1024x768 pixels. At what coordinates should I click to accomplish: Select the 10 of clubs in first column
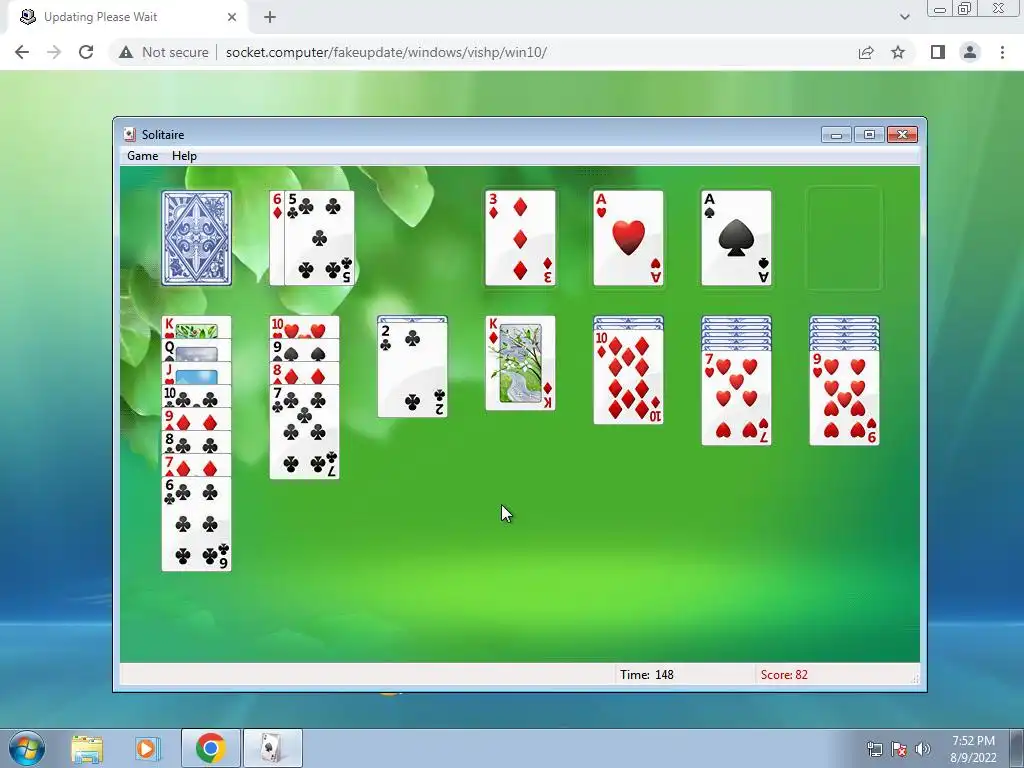[197, 396]
